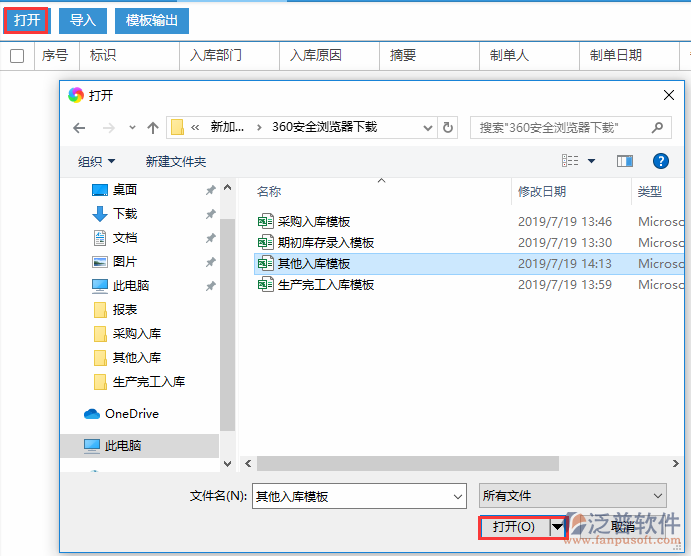Open help with the question mark
This screenshot has width=691, height=556.
coord(661,161)
